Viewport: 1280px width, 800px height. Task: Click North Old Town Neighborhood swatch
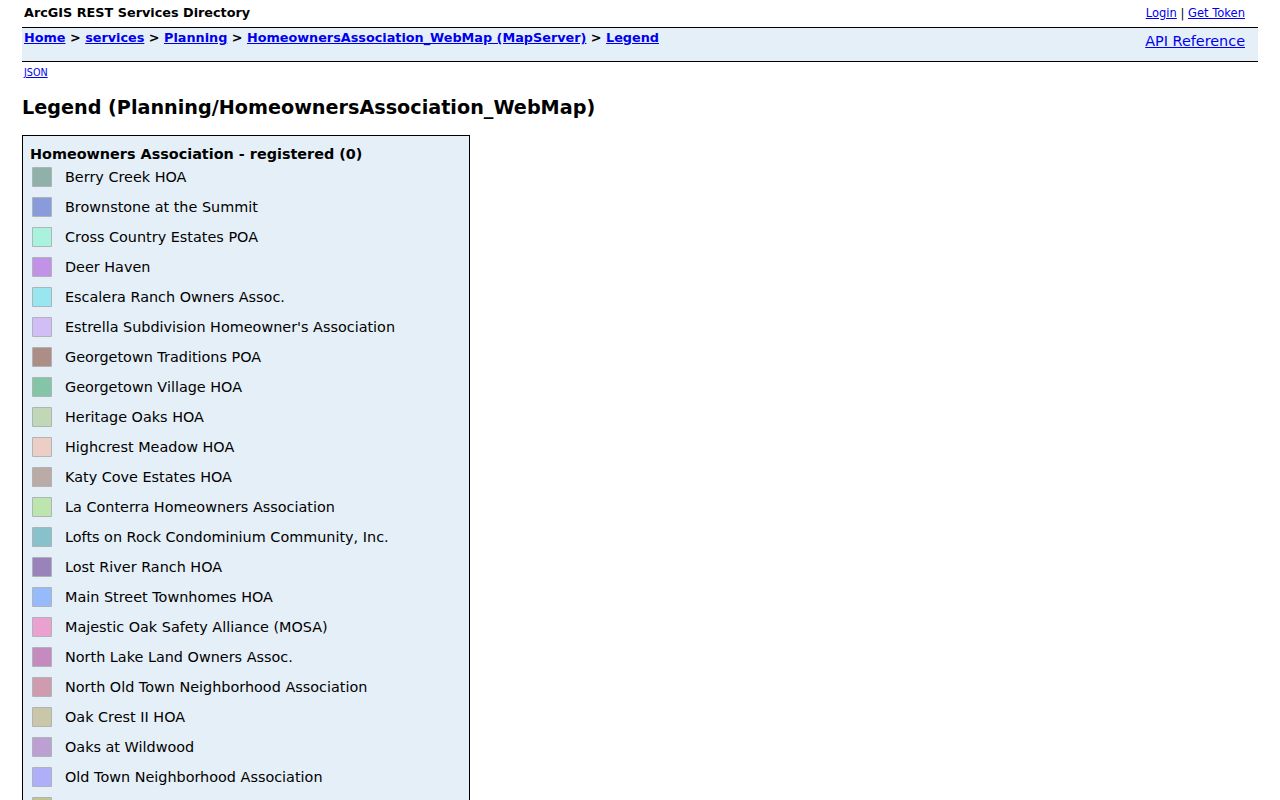tap(42, 687)
